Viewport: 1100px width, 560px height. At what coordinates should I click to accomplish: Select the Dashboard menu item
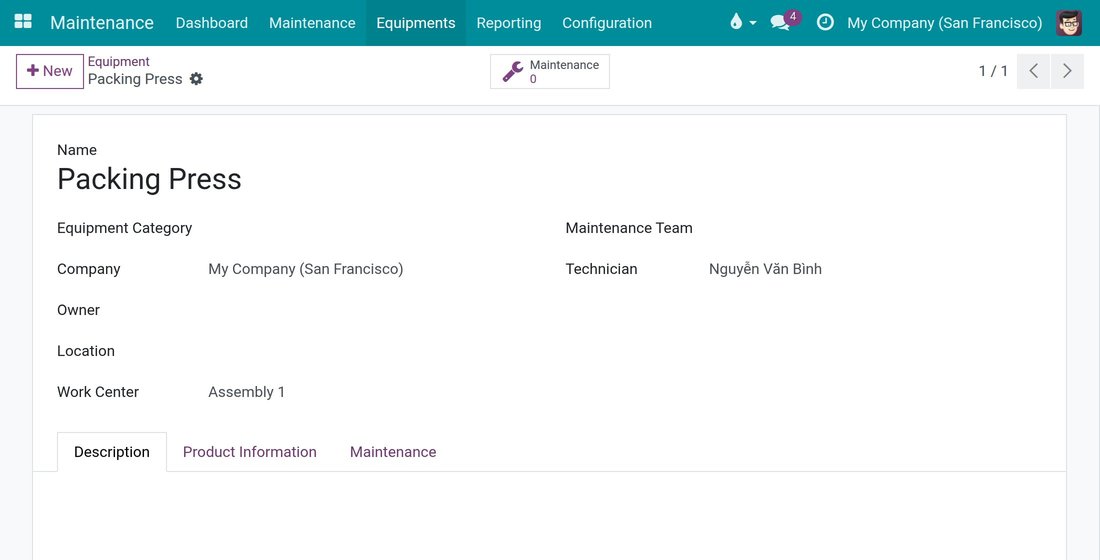pos(212,22)
